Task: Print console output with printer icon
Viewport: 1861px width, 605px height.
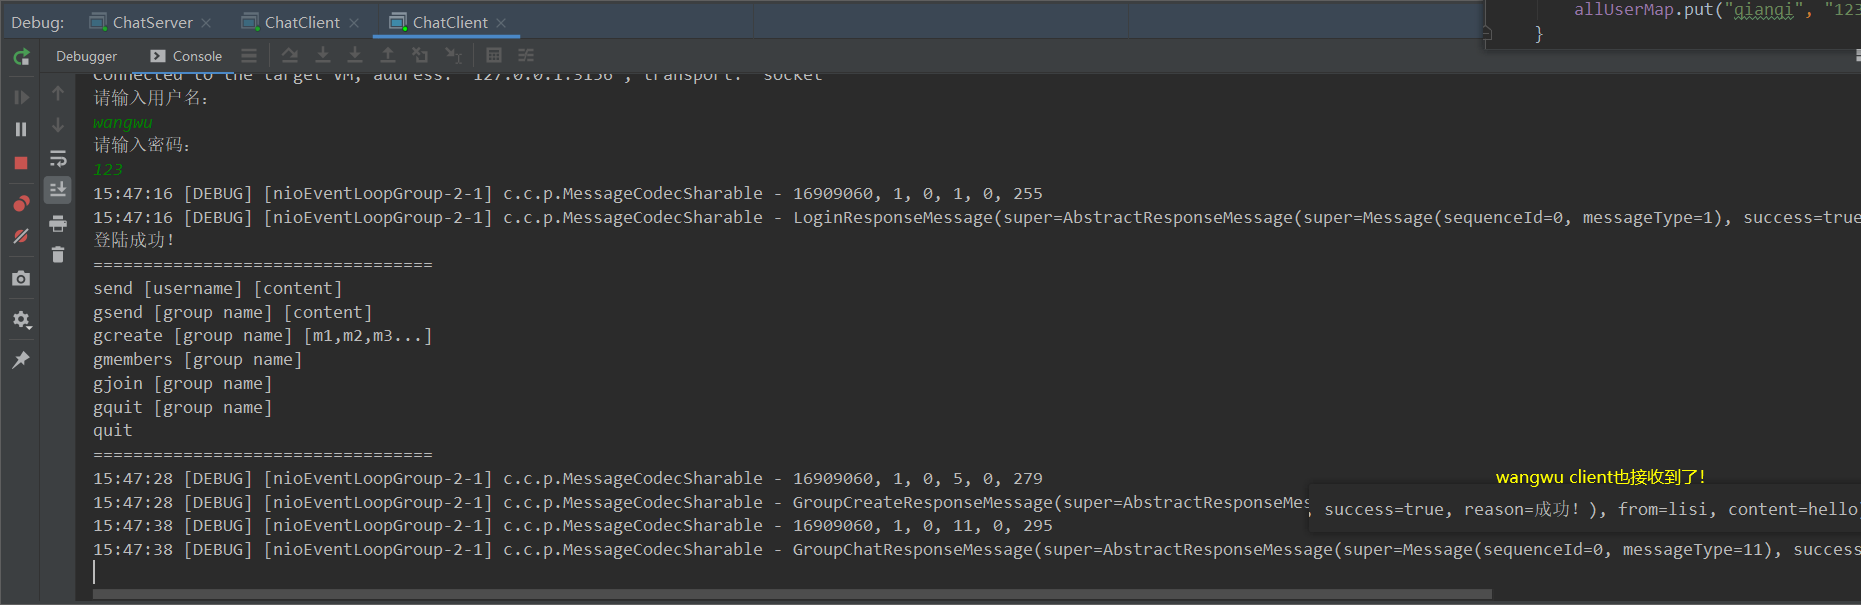Action: pos(58,222)
